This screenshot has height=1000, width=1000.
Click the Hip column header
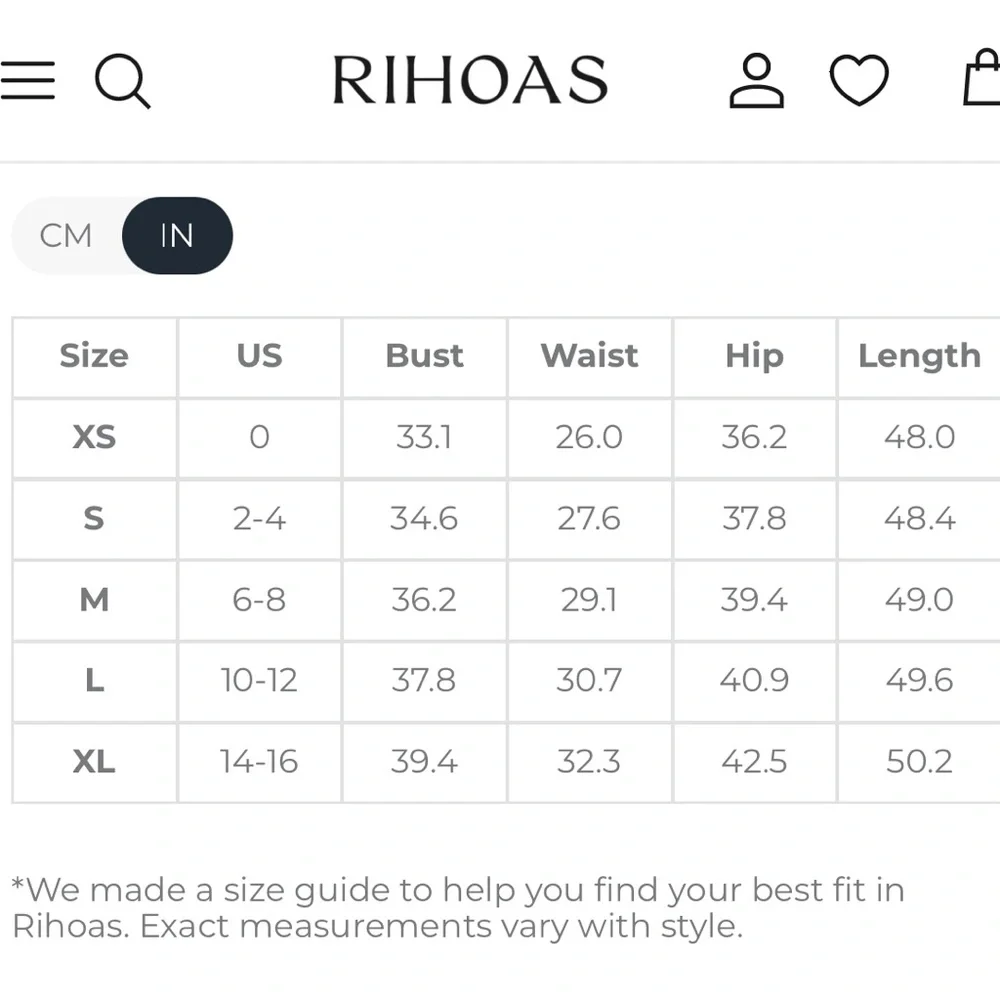[754, 356]
